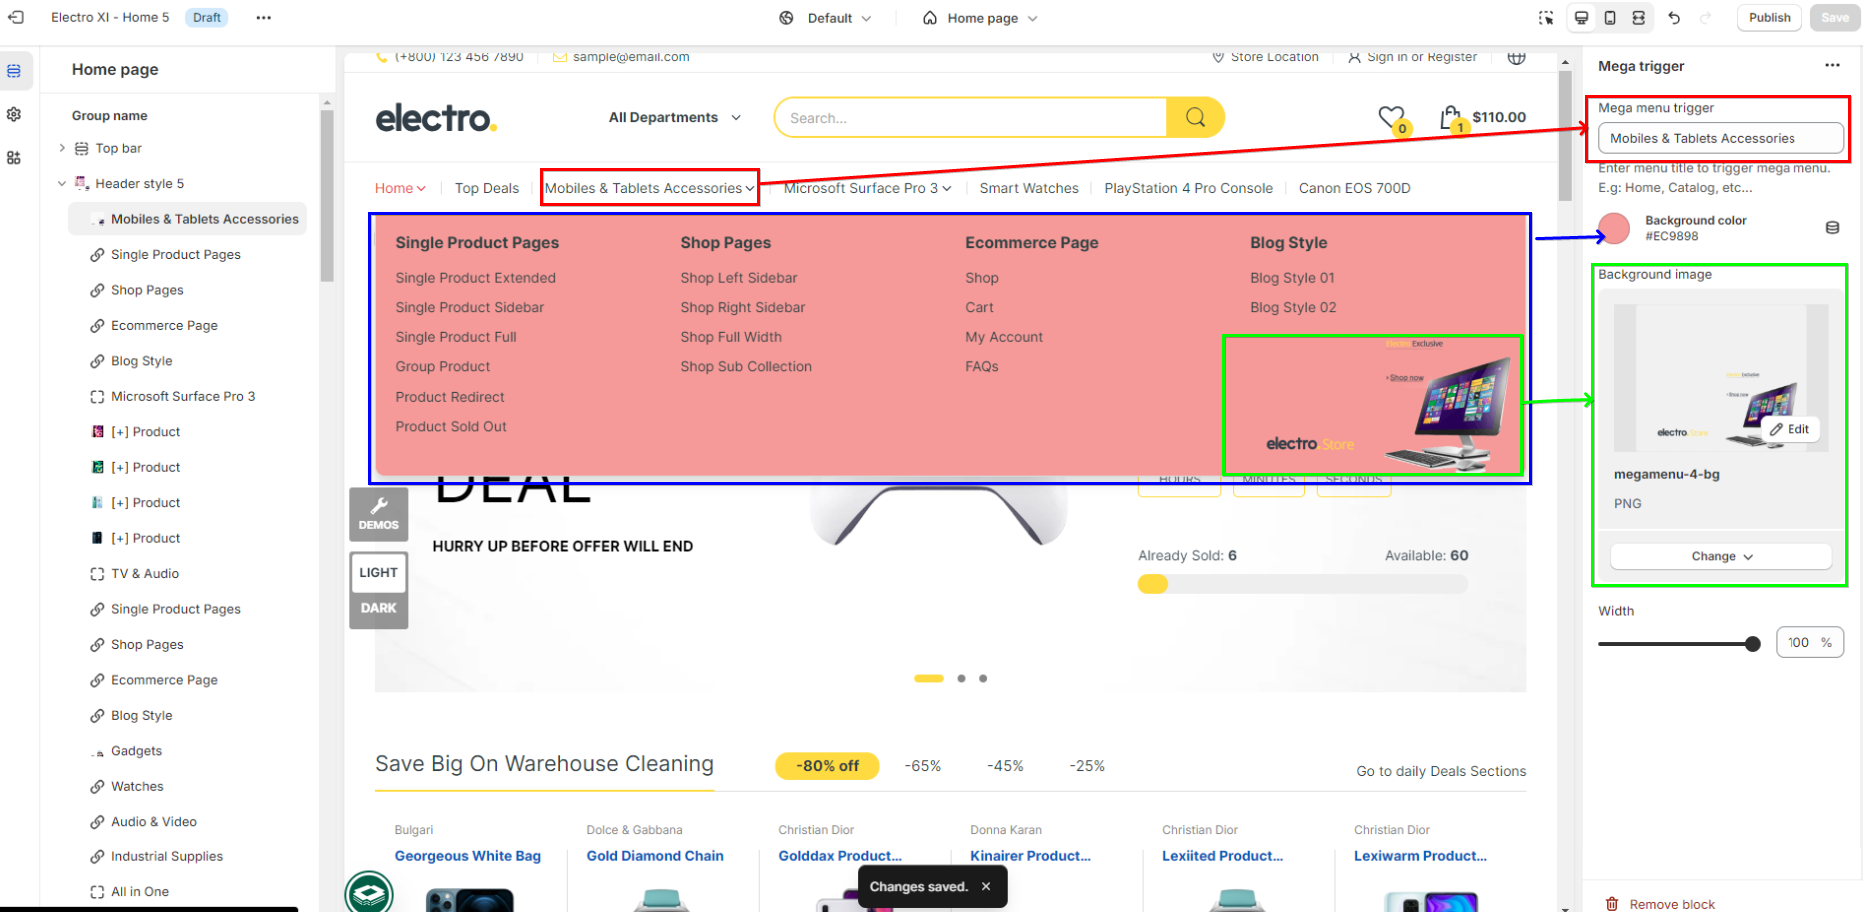Open the Sections panel icon
1863x912 pixels.
(x=14, y=71)
